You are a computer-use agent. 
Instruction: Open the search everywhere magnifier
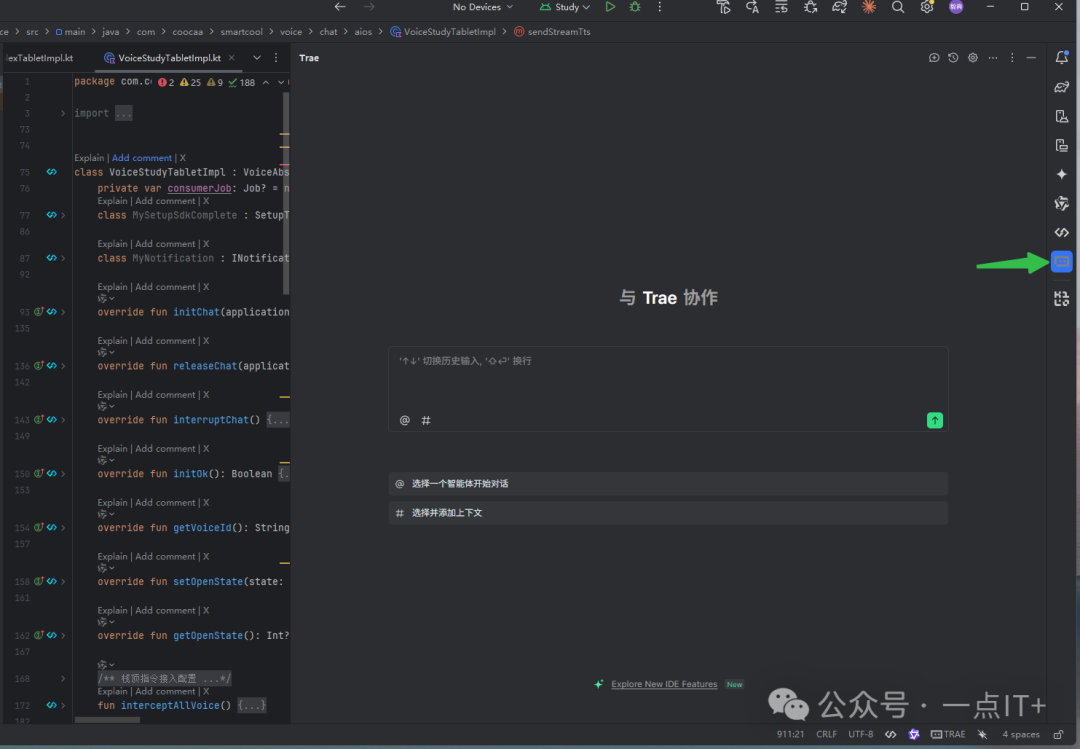click(x=897, y=7)
